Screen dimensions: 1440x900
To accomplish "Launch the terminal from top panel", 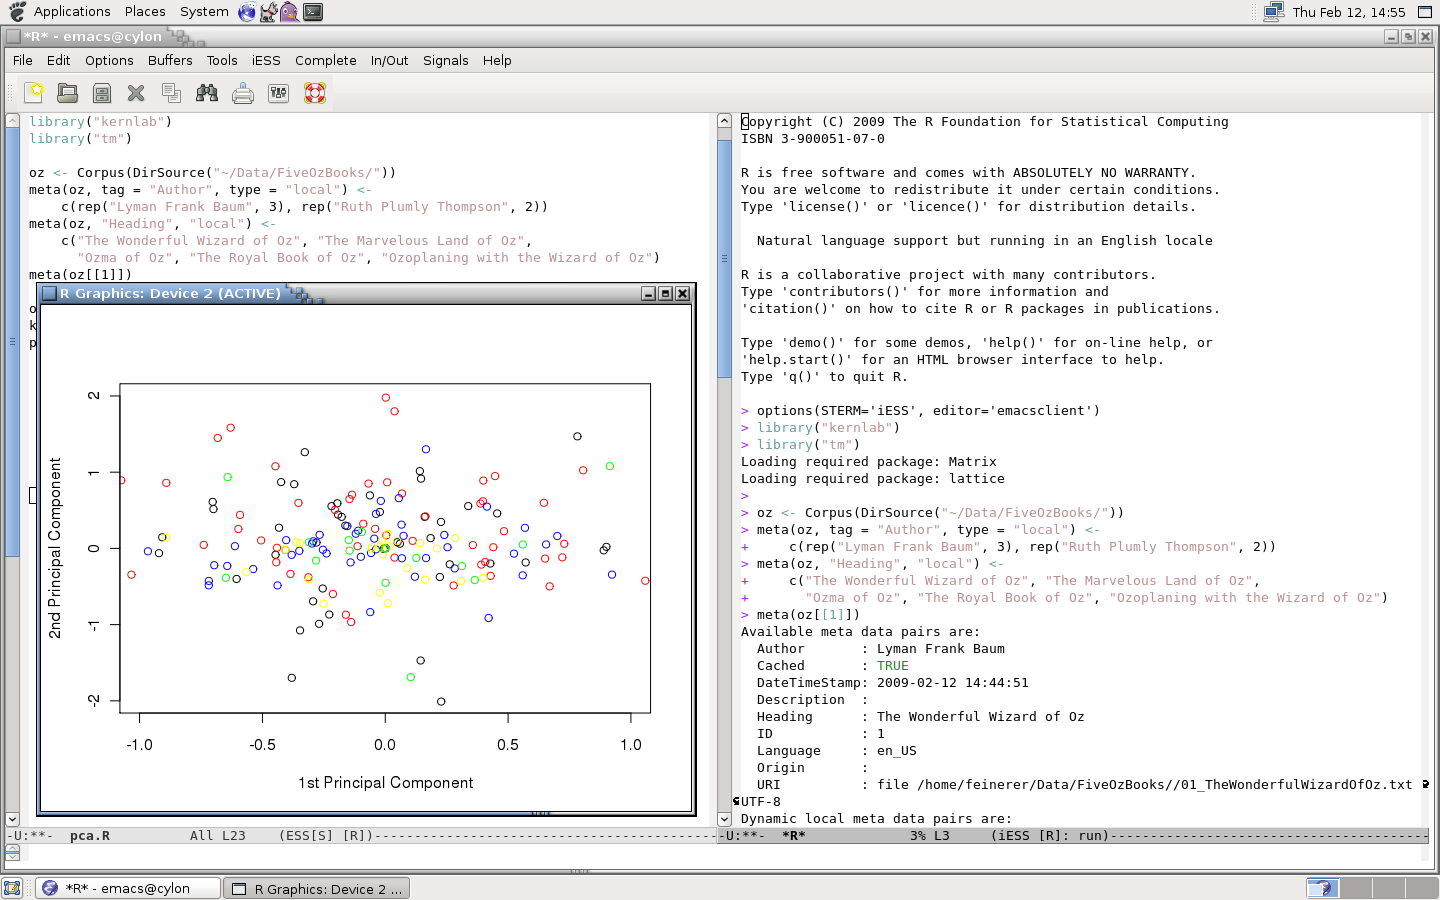I will [313, 12].
